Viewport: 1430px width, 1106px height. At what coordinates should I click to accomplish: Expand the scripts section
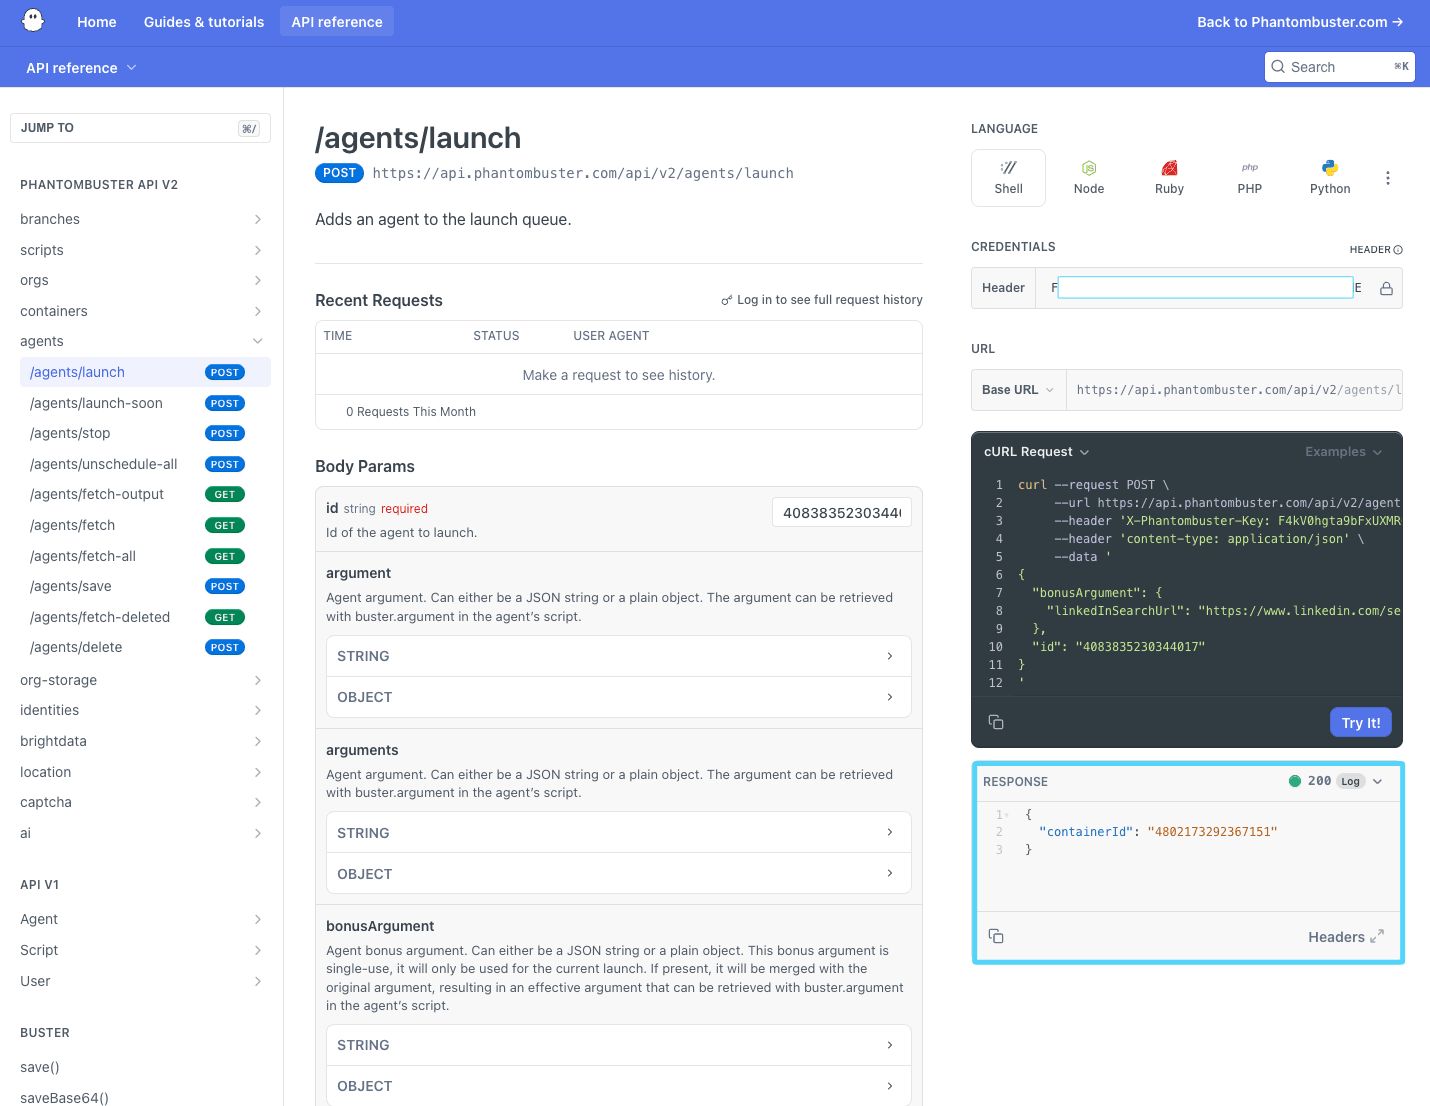click(257, 250)
